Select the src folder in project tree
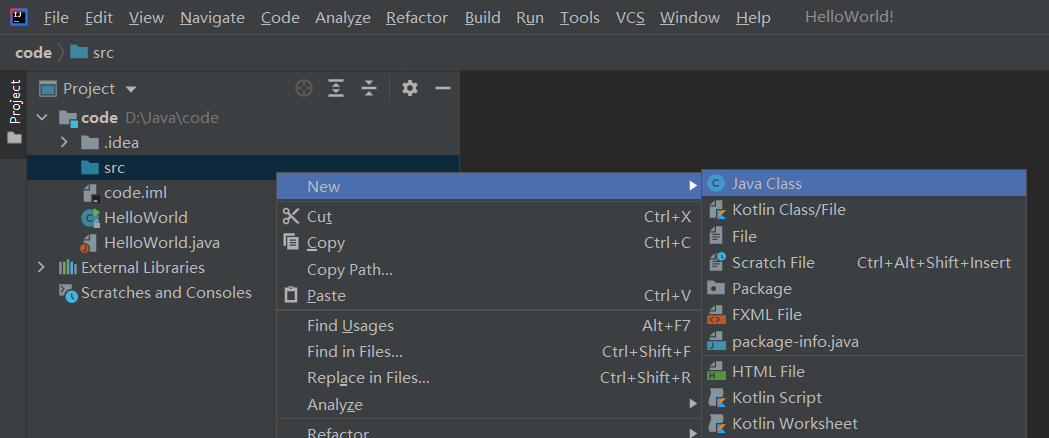The width and height of the screenshot is (1049, 438). tap(244, 168)
